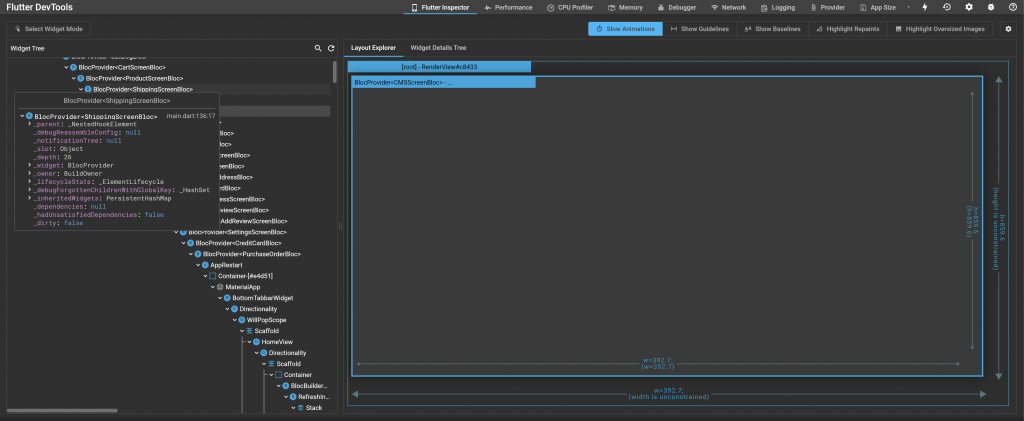Open the Network tab

(x=729, y=7)
